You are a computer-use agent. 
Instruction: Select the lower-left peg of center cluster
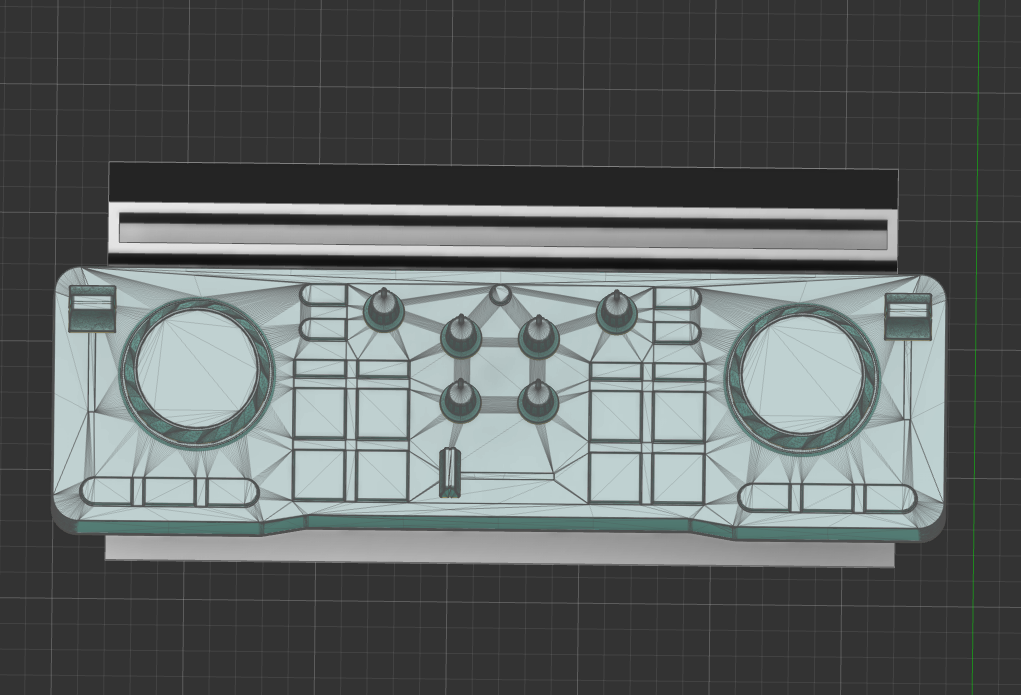click(462, 400)
